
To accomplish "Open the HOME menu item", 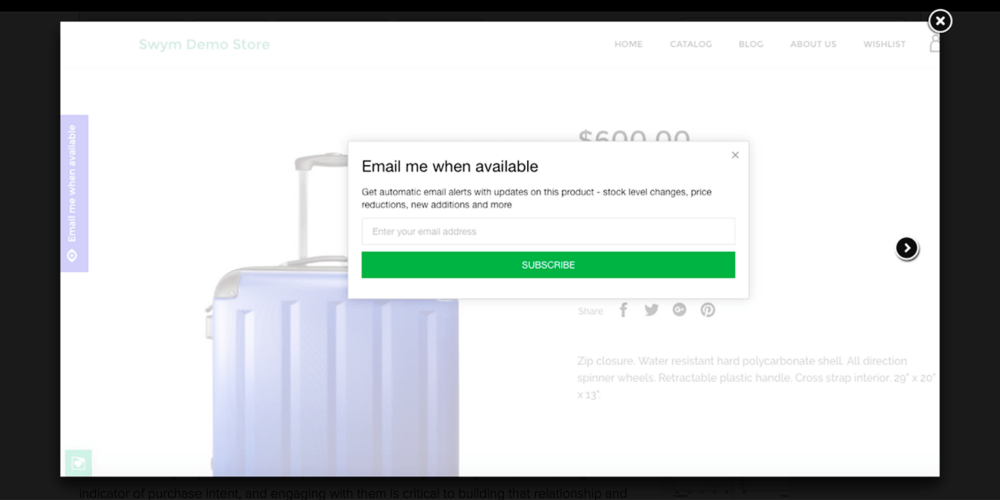I will pos(628,44).
